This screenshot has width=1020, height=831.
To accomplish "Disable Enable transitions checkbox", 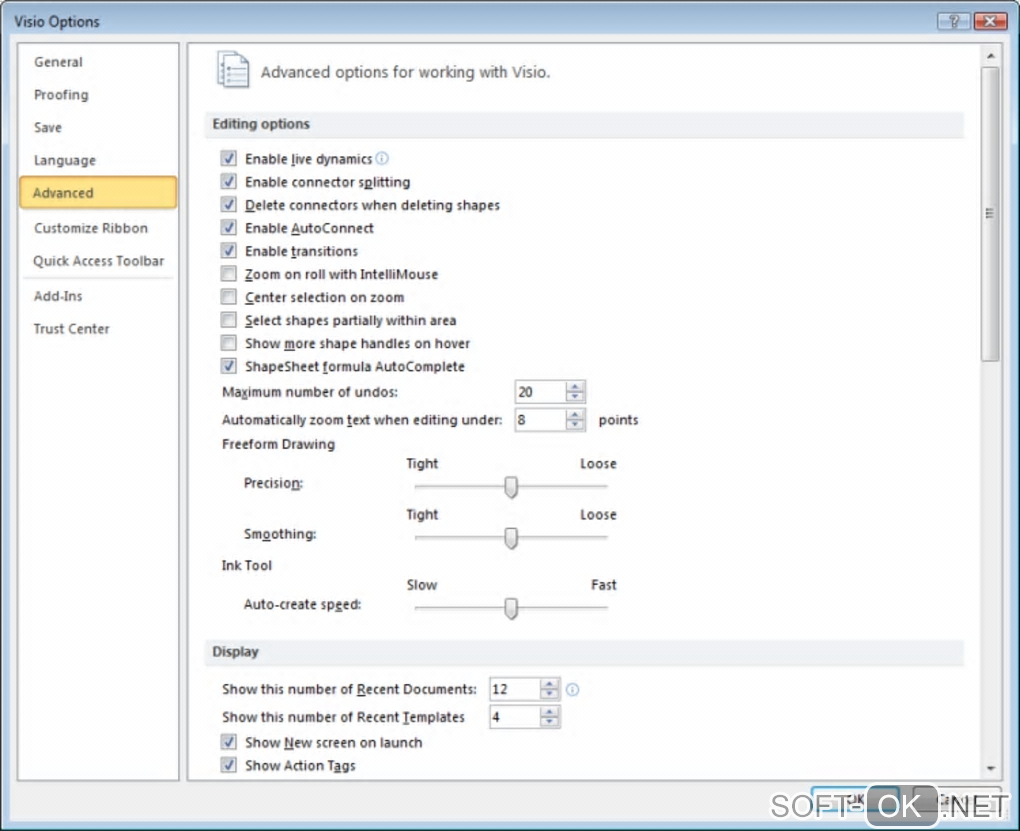I will pos(228,251).
